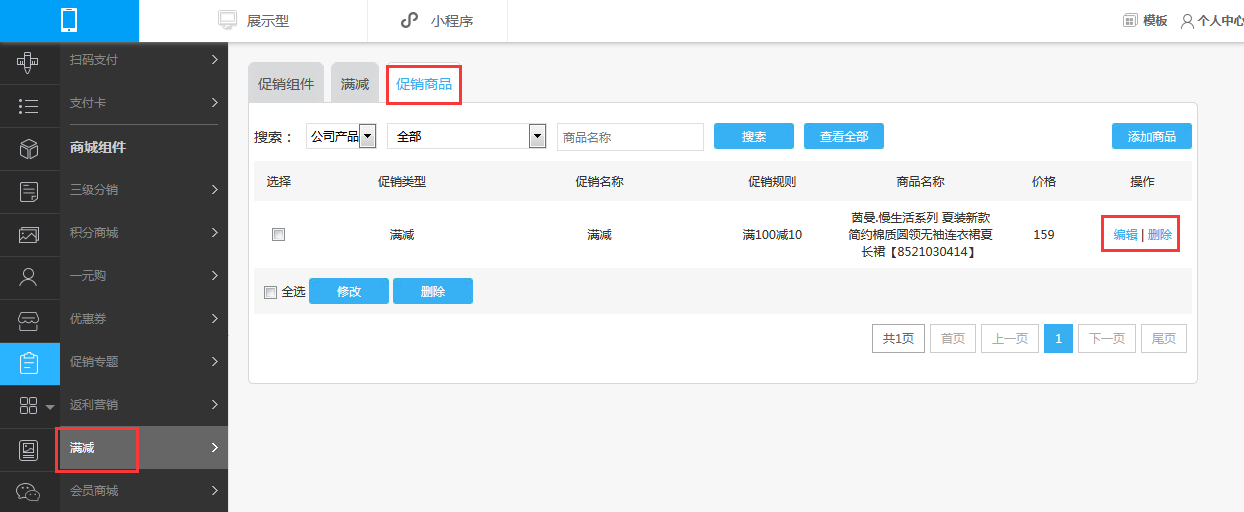Viewport: 1244px width, 512px height.
Task: Click the 搜索 search button
Action: tap(754, 136)
